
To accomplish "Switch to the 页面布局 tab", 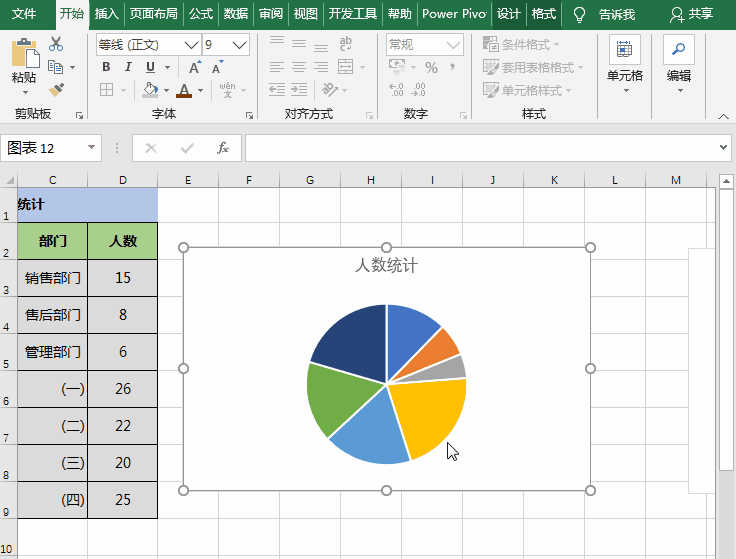I will pyautogui.click(x=153, y=14).
